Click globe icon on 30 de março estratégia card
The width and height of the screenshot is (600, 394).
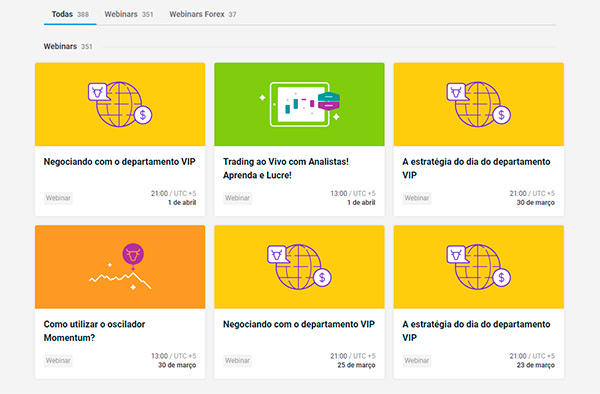(478, 104)
